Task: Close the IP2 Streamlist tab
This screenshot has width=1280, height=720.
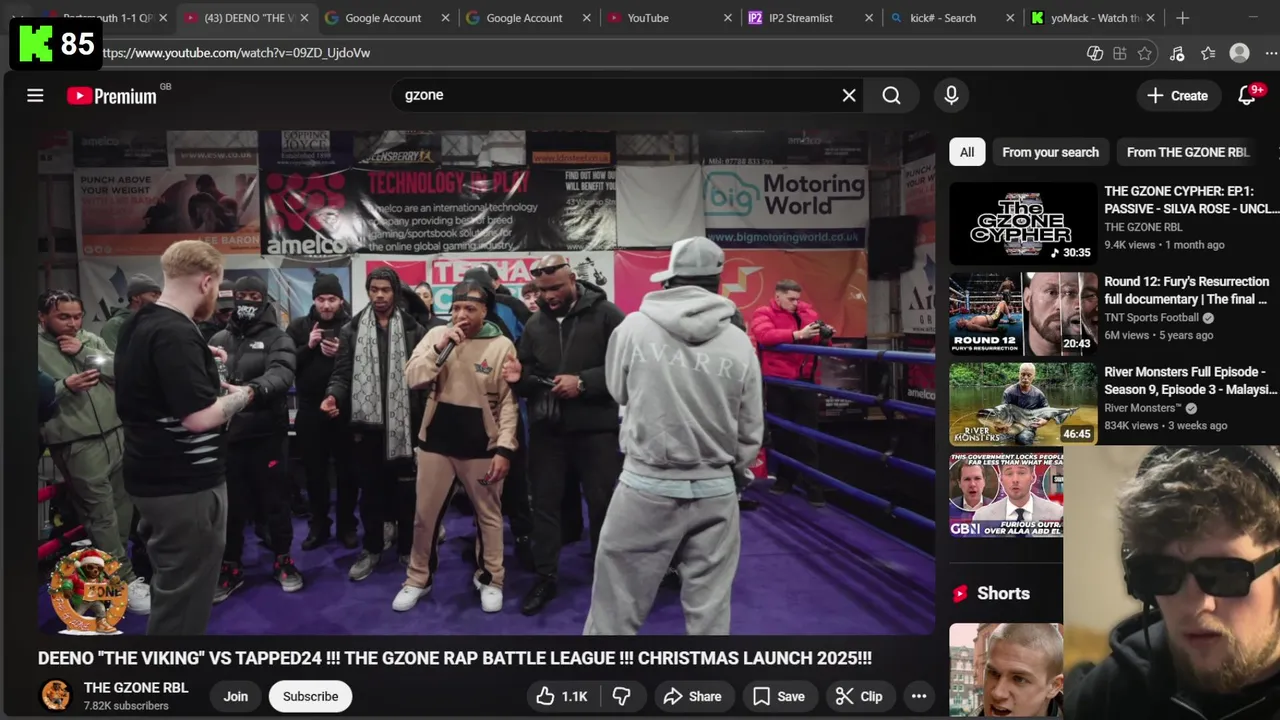Action: [869, 18]
